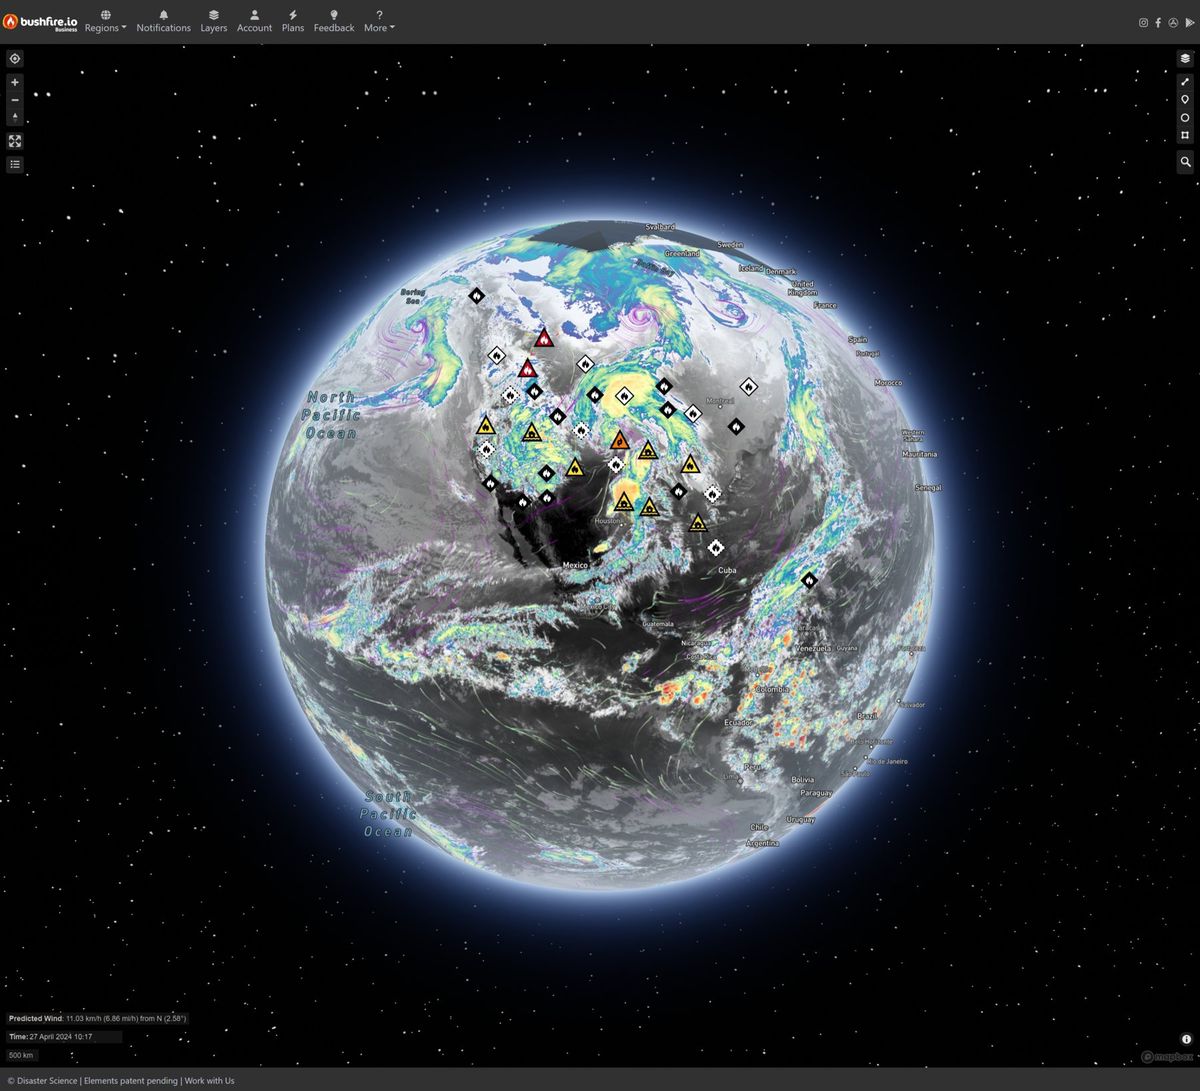Click the map info attribution button
This screenshot has width=1200, height=1091.
(x=1186, y=1040)
